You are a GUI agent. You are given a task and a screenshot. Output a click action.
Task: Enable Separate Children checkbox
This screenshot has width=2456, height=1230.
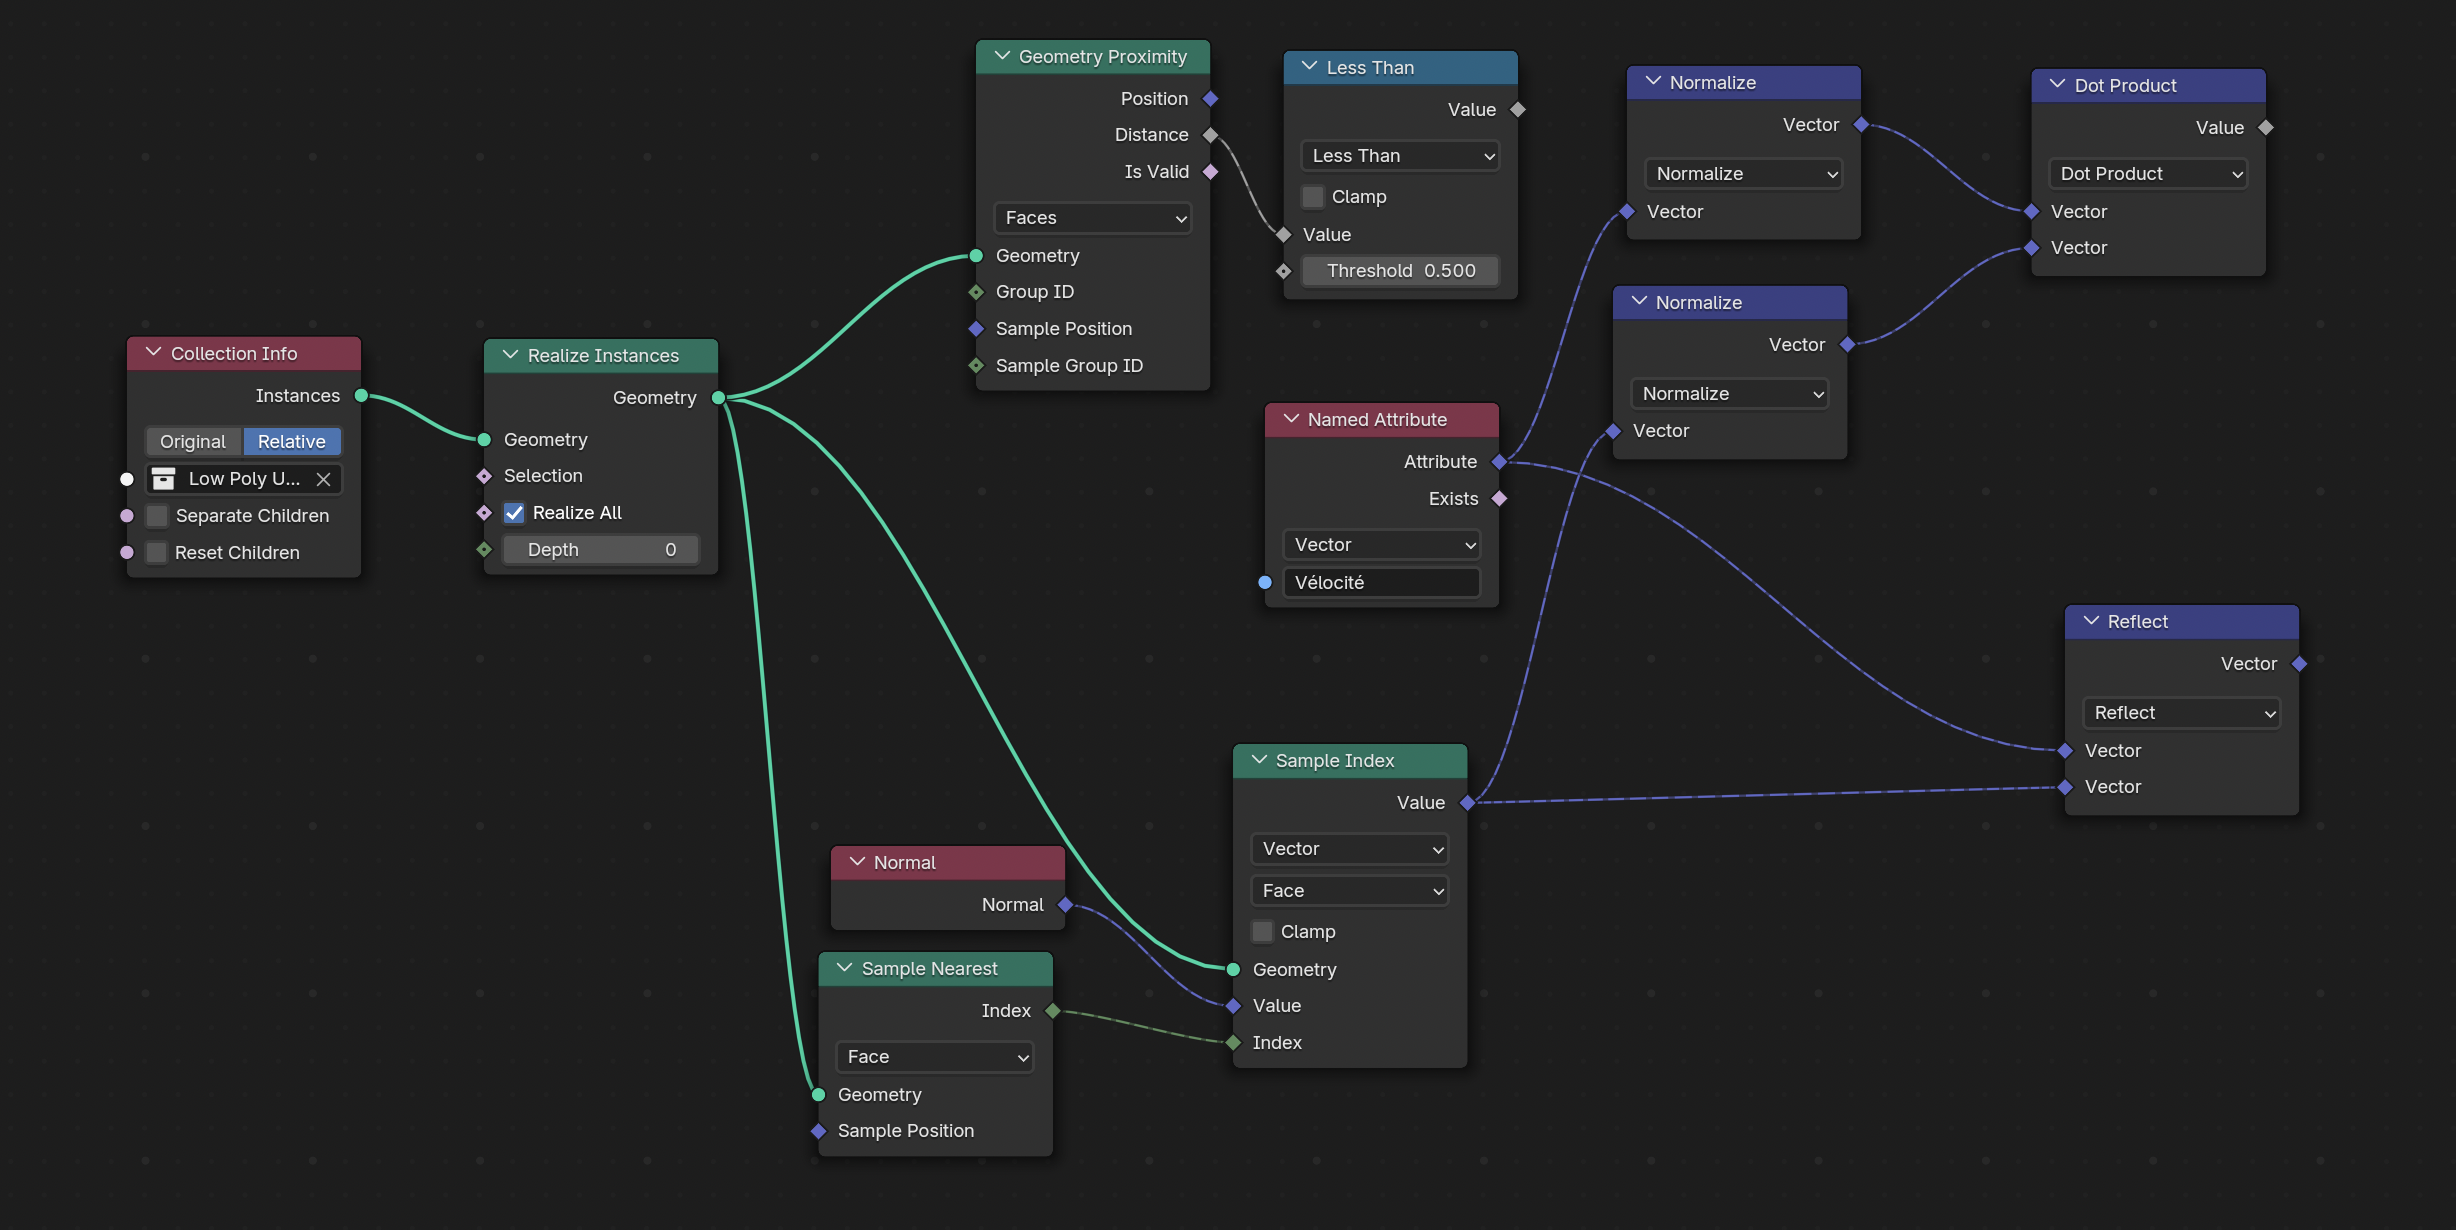pos(157,516)
